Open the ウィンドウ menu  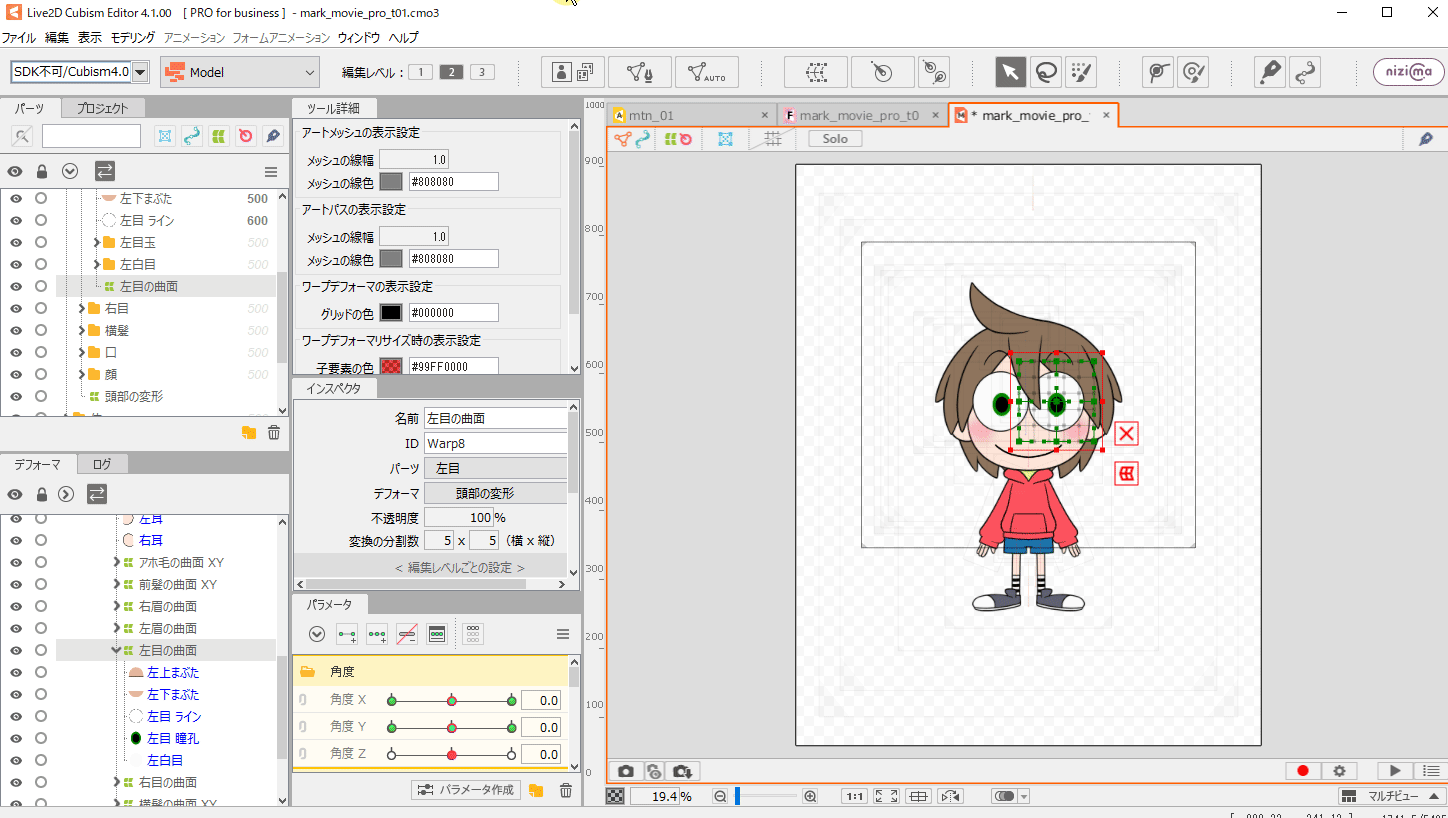(x=359, y=37)
